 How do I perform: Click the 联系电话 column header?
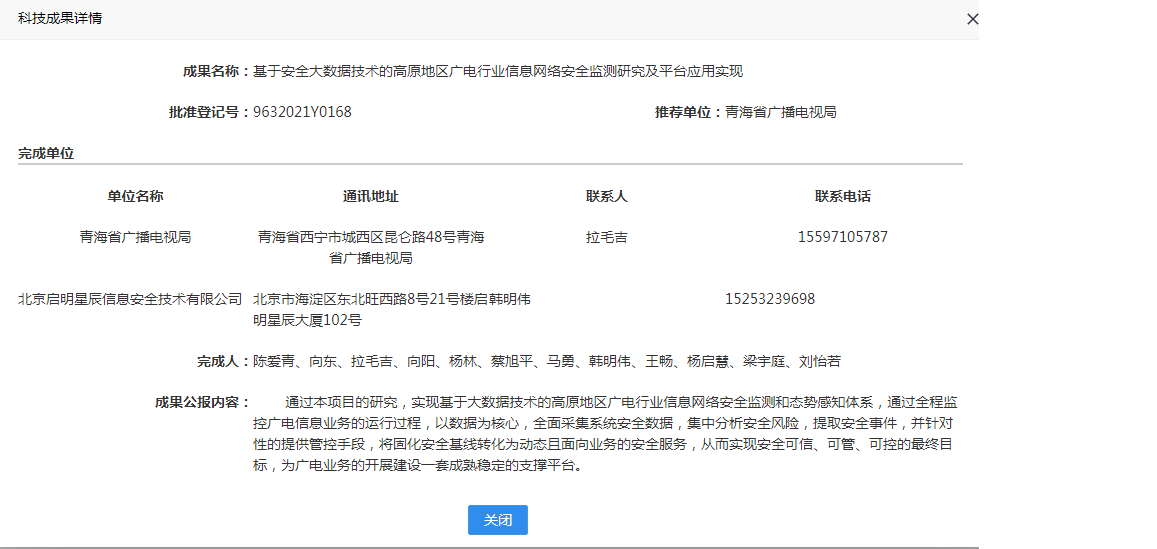point(843,196)
